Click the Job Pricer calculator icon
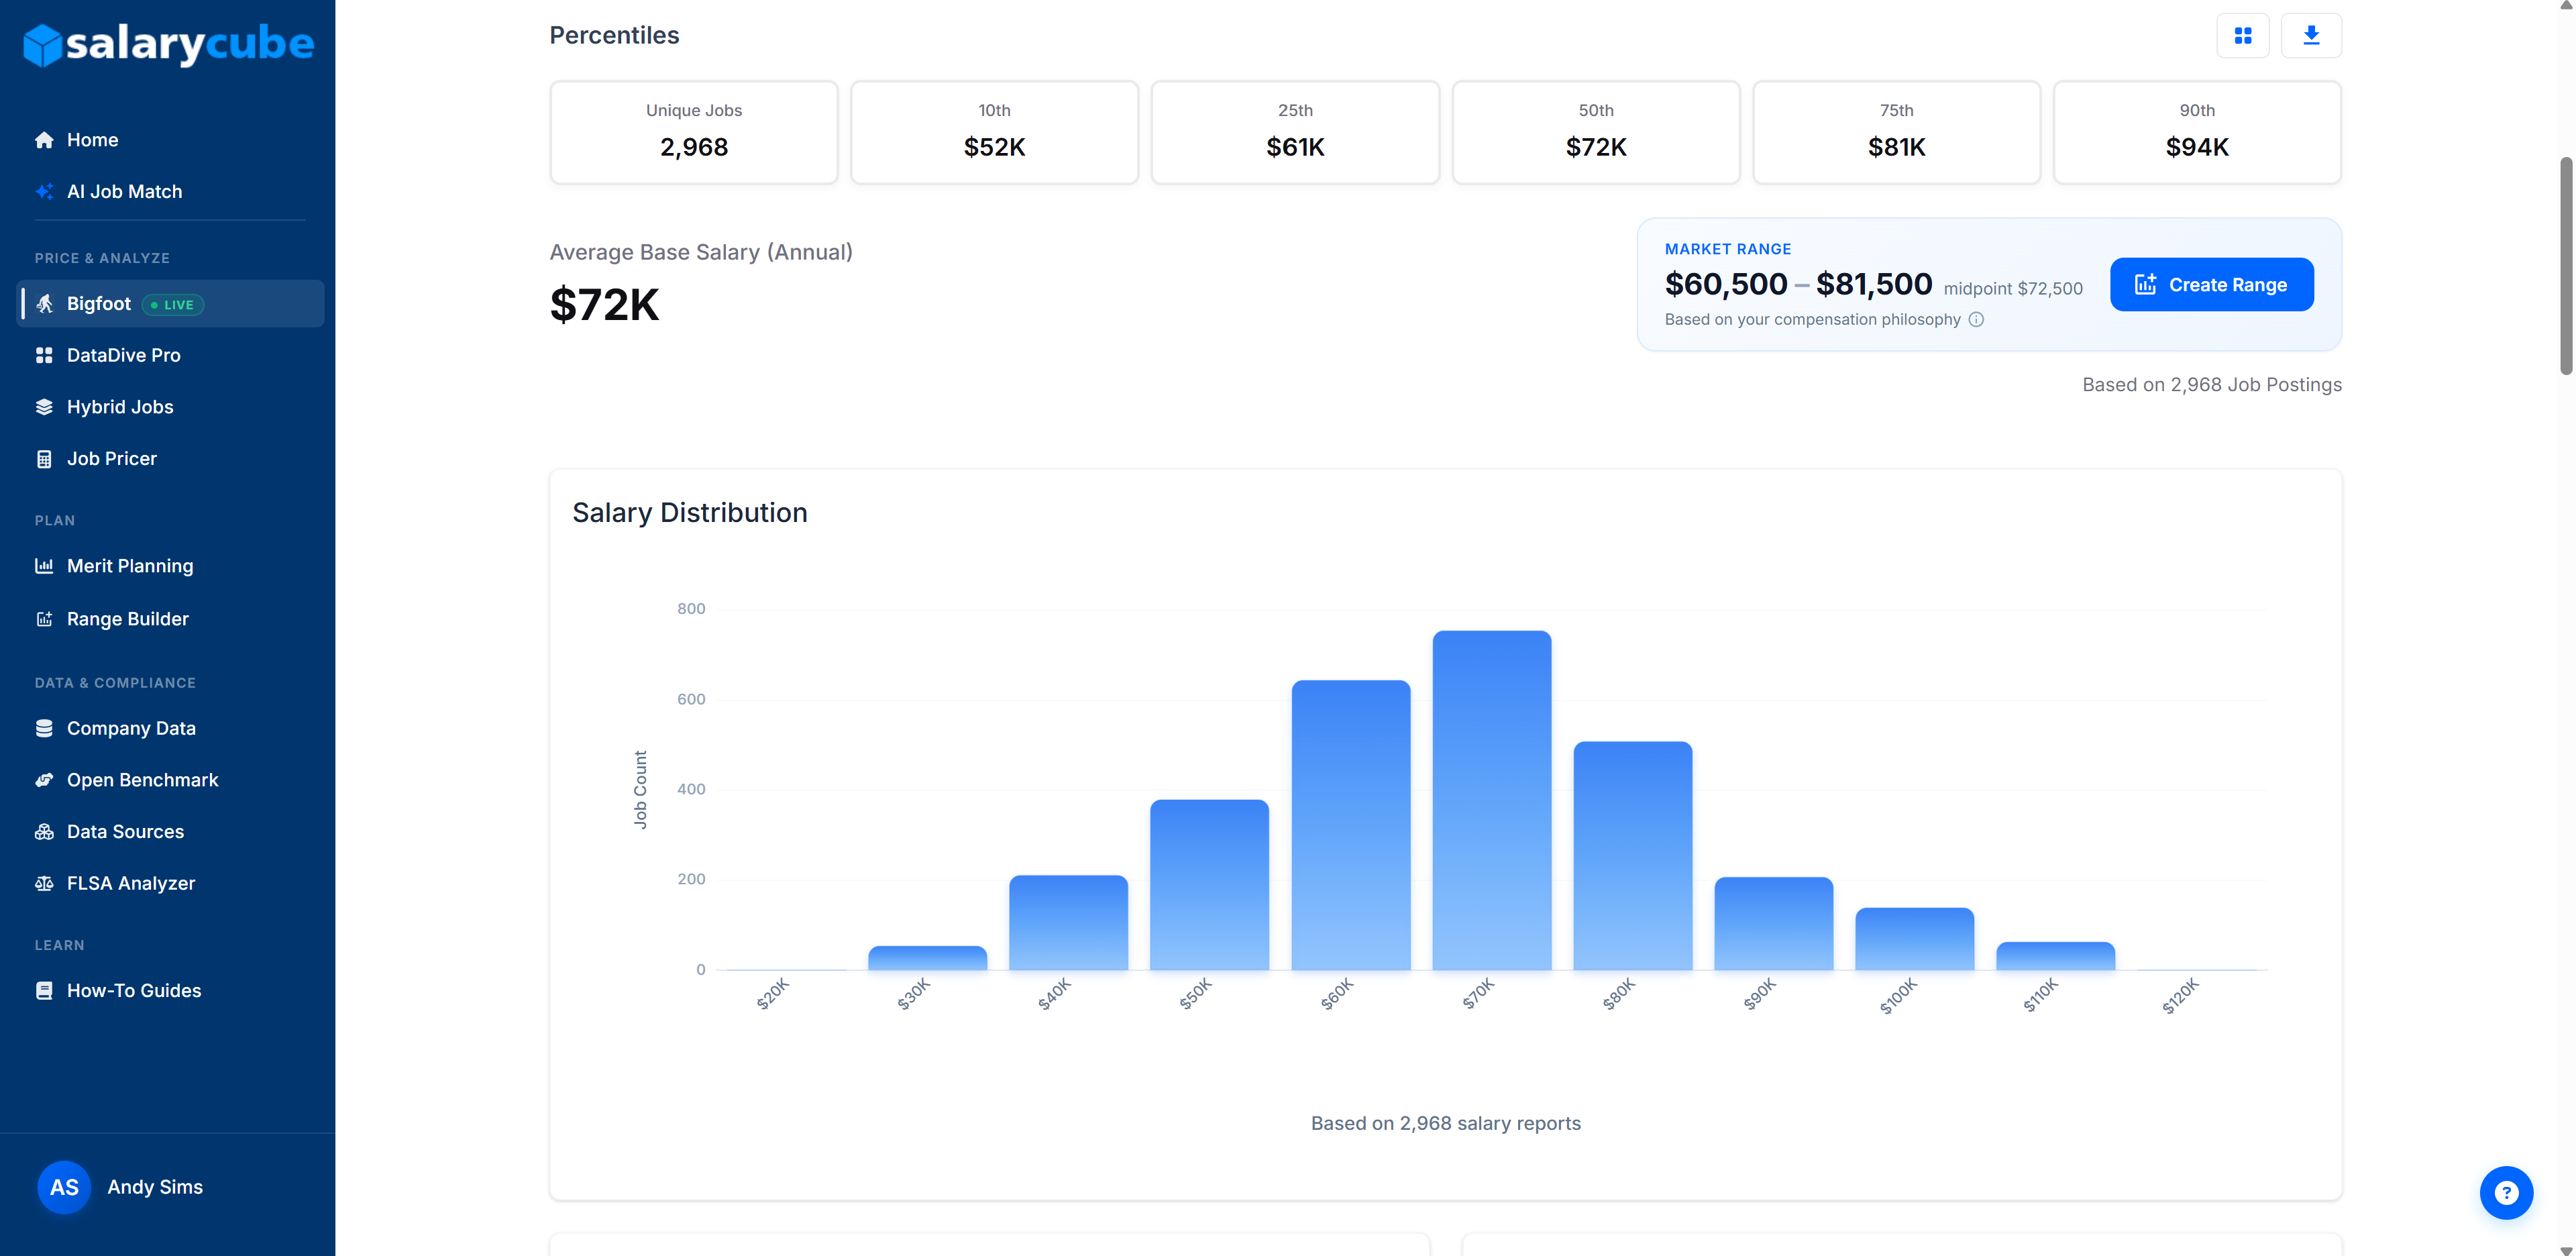The image size is (2576, 1256). [44, 459]
